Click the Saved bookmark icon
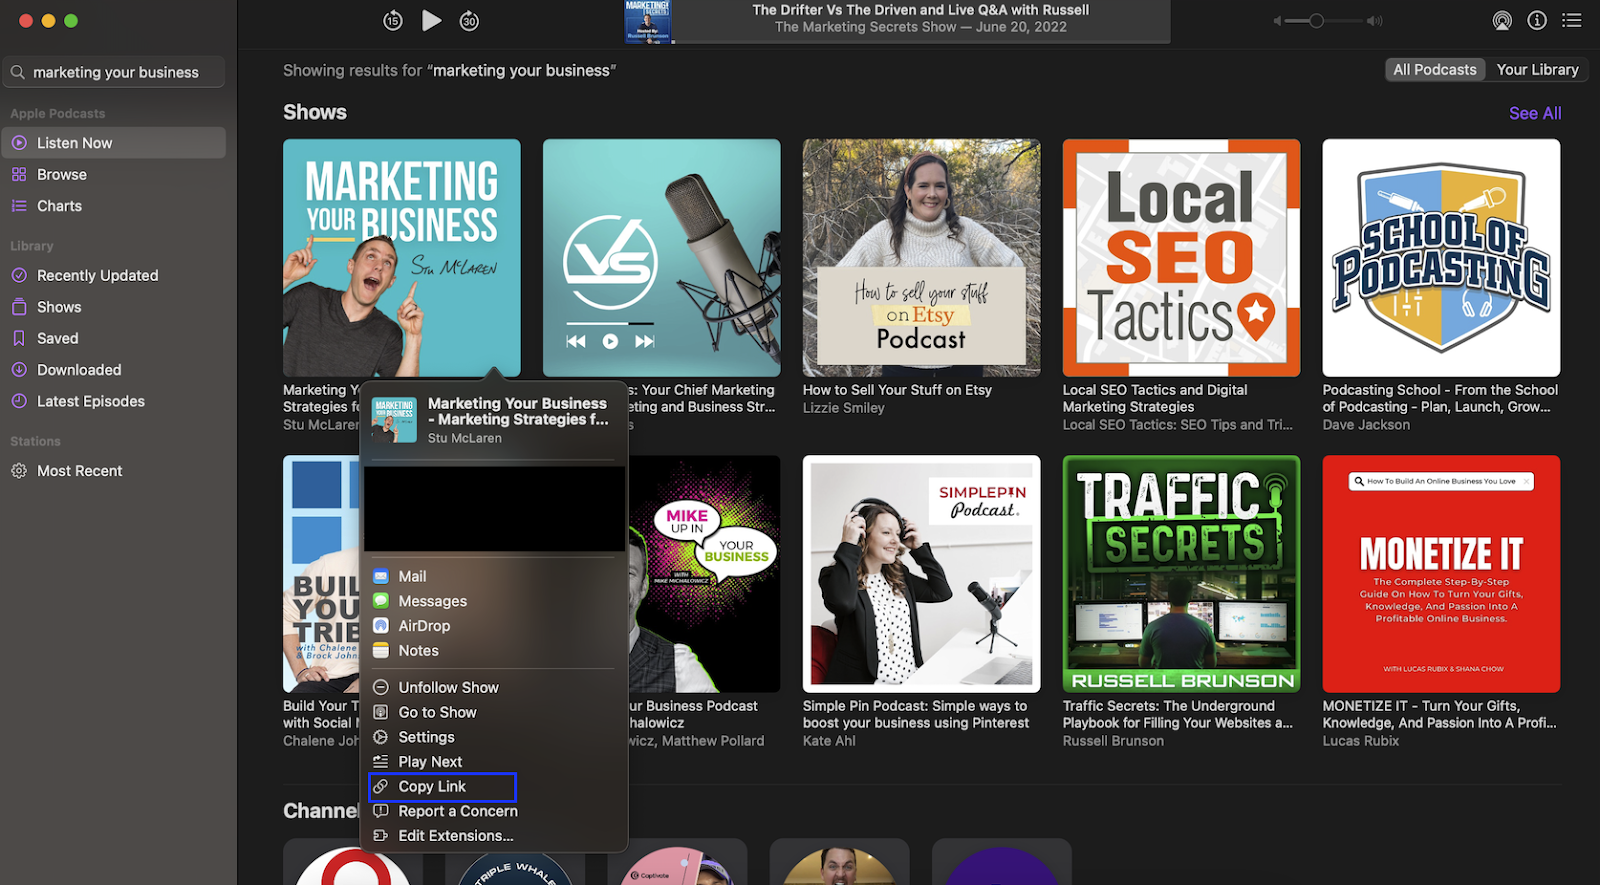The image size is (1600, 885). point(19,338)
